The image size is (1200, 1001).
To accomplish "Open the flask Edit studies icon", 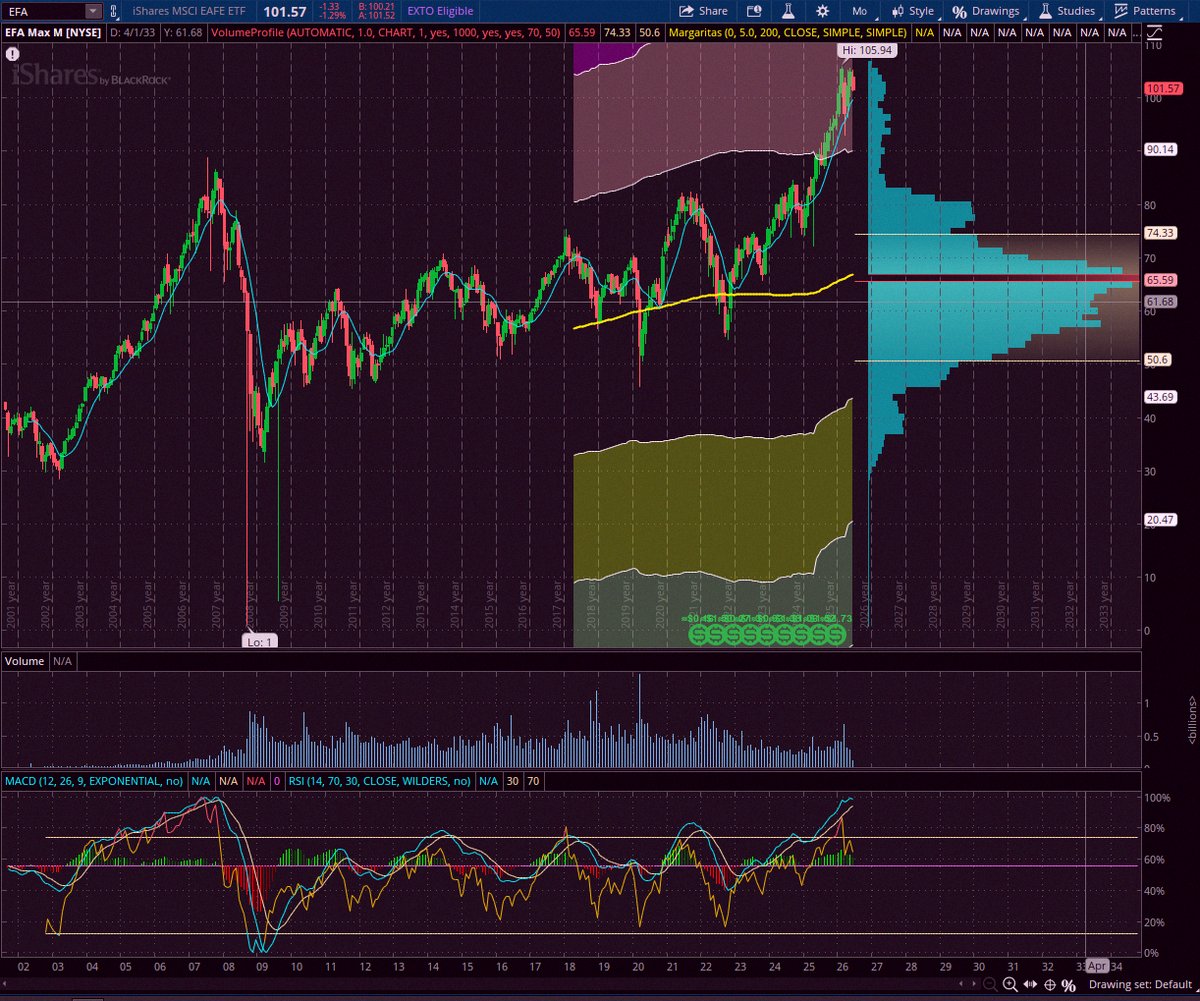I will click(x=788, y=11).
